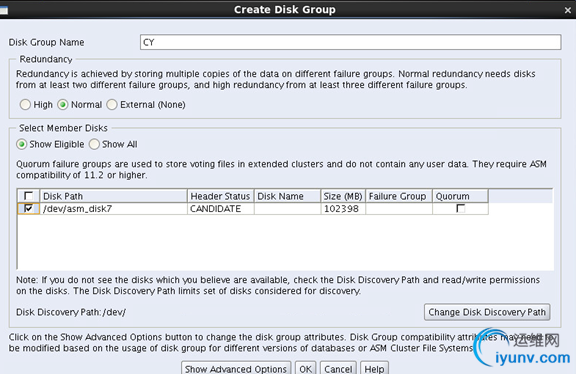Enable Quorum checkbox for /dev/asm_disk7
The height and width of the screenshot is (374, 576).
(x=460, y=208)
